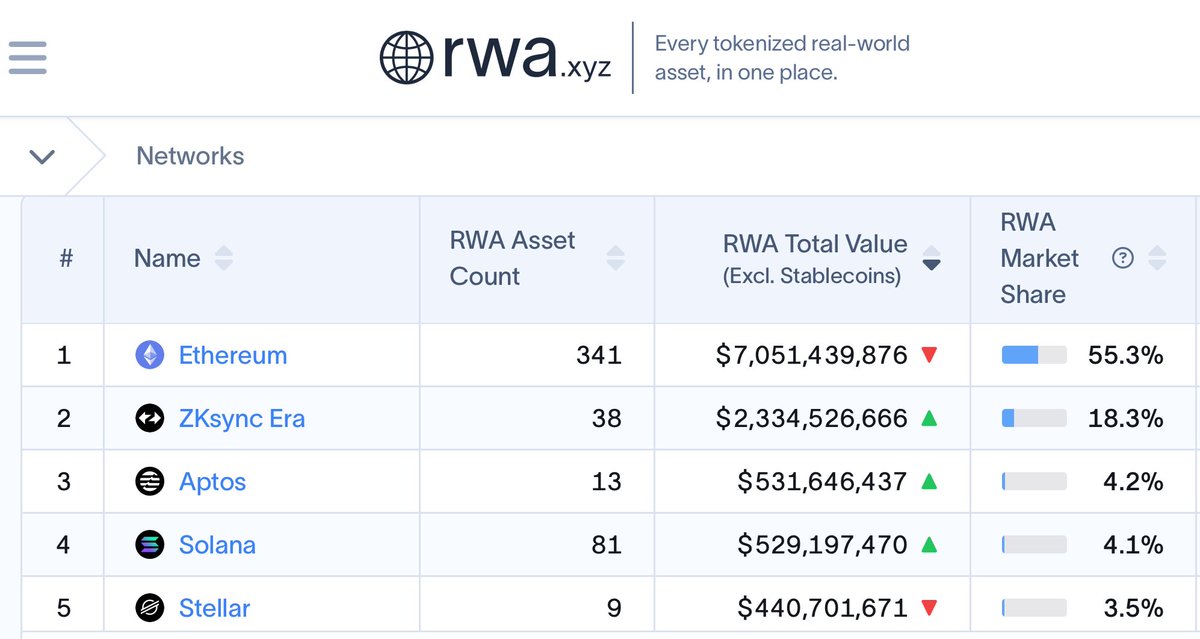Click the rwa.xyz globe logo
The width and height of the screenshot is (1200, 639).
[408, 57]
